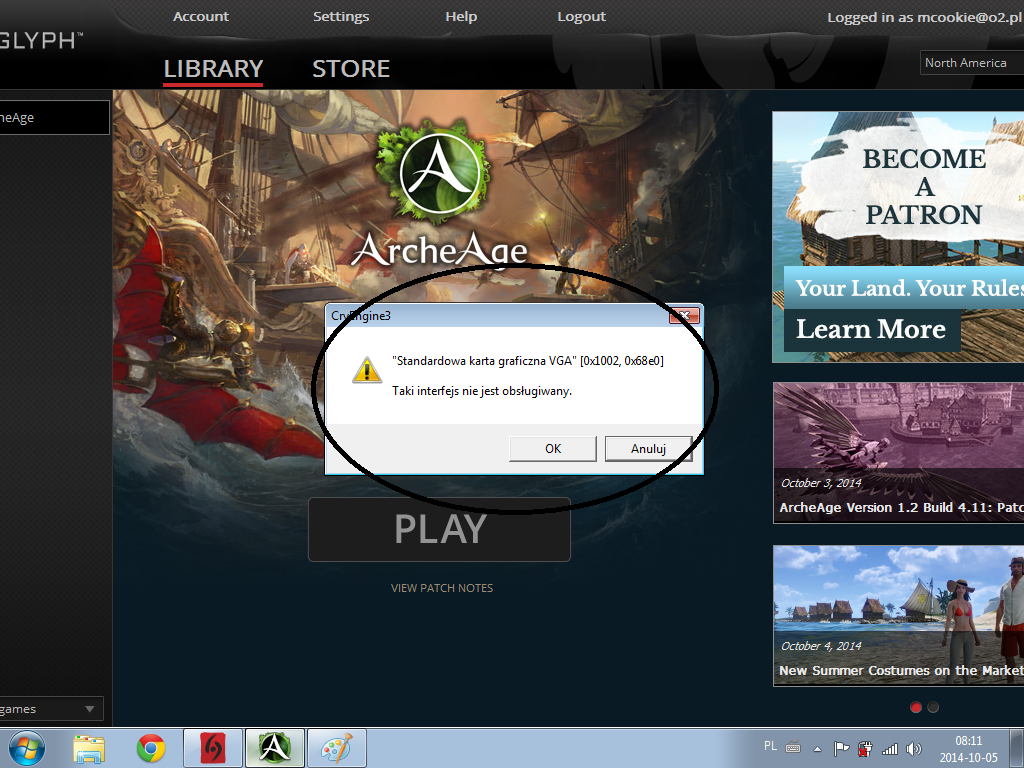The image size is (1024, 768).
Task: Open Action Center flag icon
Action: coord(841,749)
